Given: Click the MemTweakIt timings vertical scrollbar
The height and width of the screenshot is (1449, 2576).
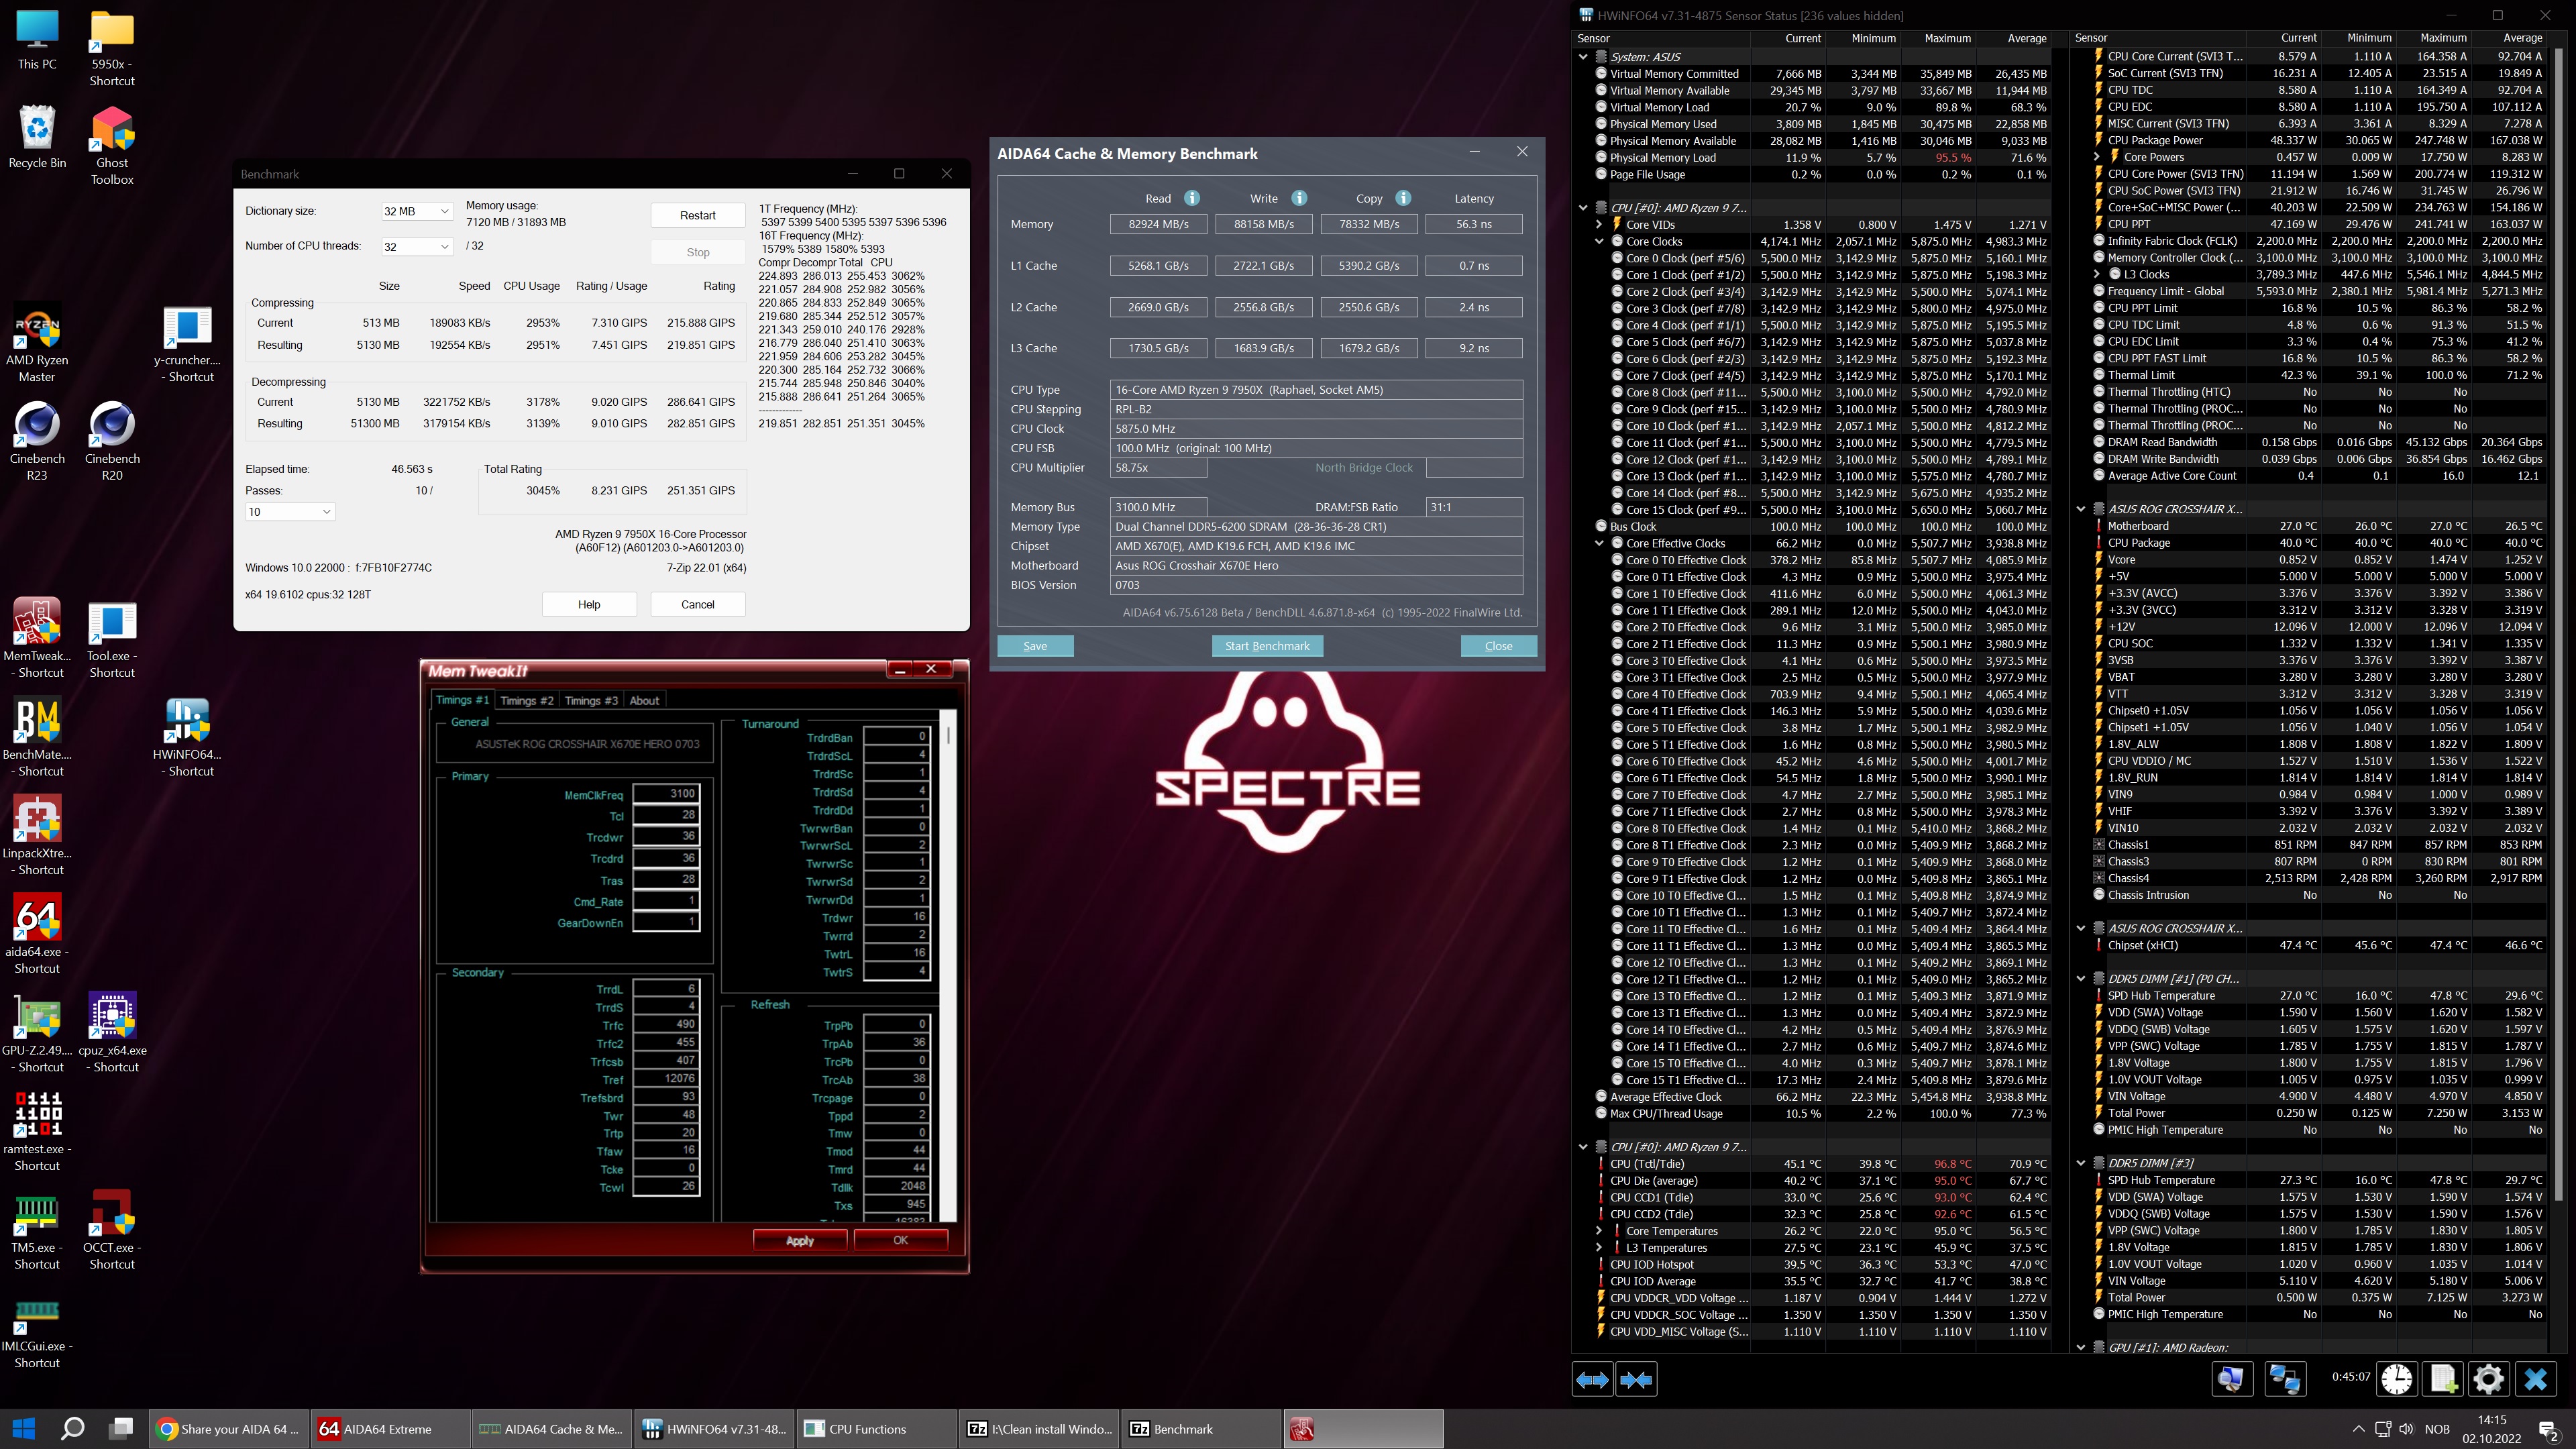Looking at the screenshot, I should click(x=949, y=965).
